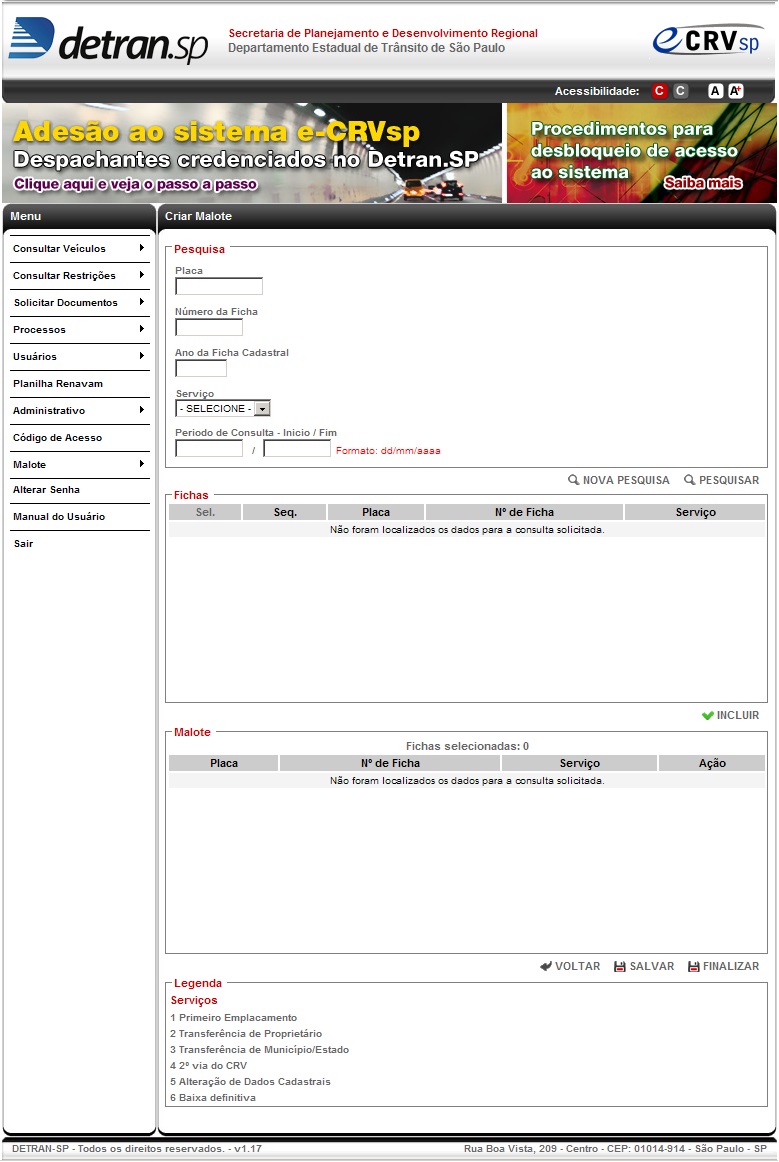Screen dimensions: 779x1162
Task: Open Manual do Usuário menu item
Action: coord(59,517)
